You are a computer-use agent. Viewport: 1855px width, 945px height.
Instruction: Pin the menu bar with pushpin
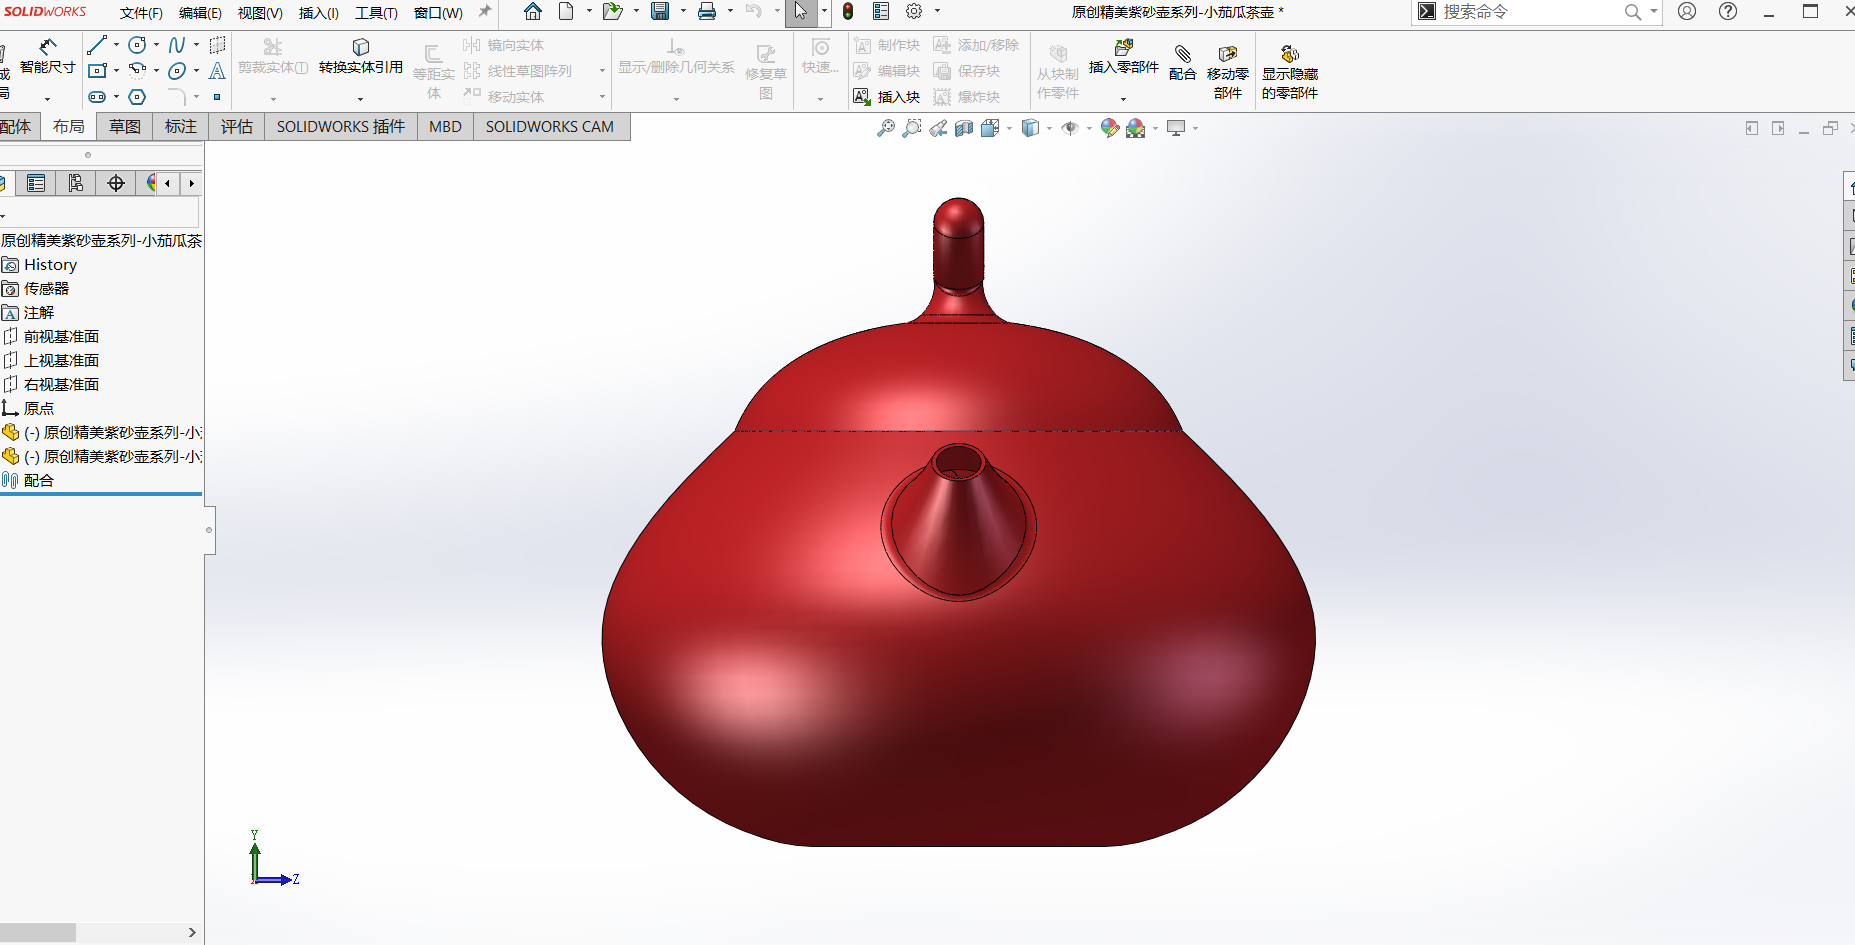point(485,12)
